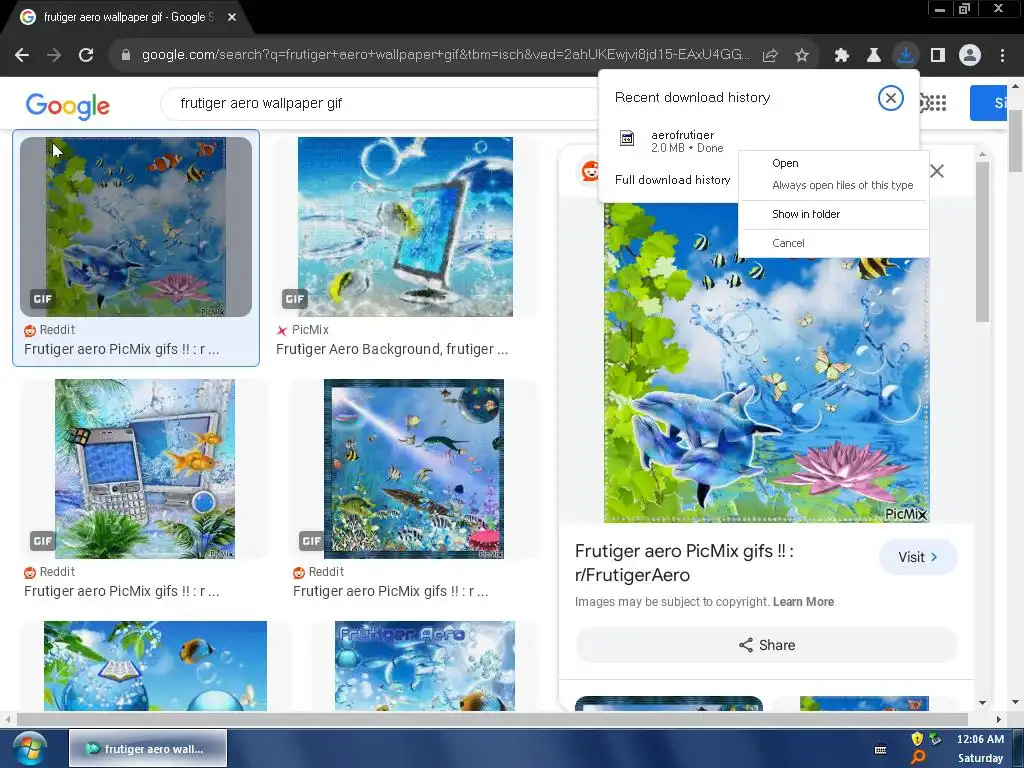This screenshot has height=768, width=1024.
Task: Click the page vertical scrollbar thumb
Action: click(1016, 140)
